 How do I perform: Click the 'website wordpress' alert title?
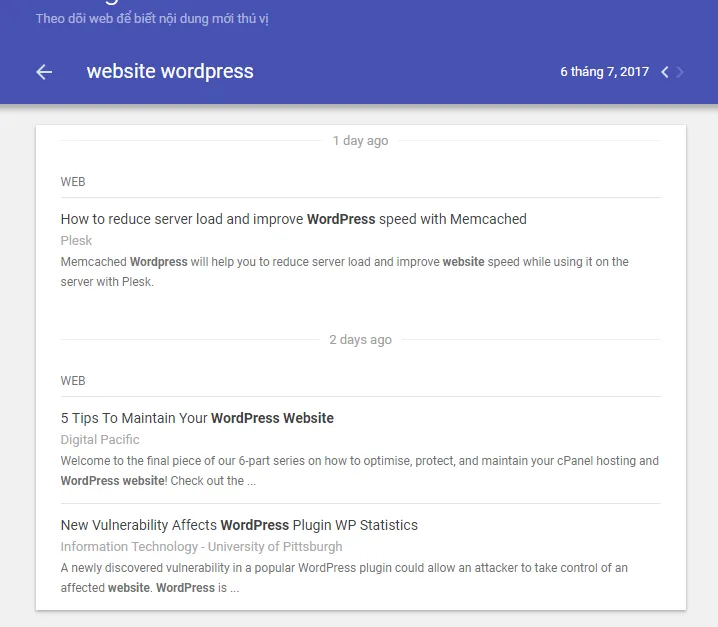click(170, 72)
